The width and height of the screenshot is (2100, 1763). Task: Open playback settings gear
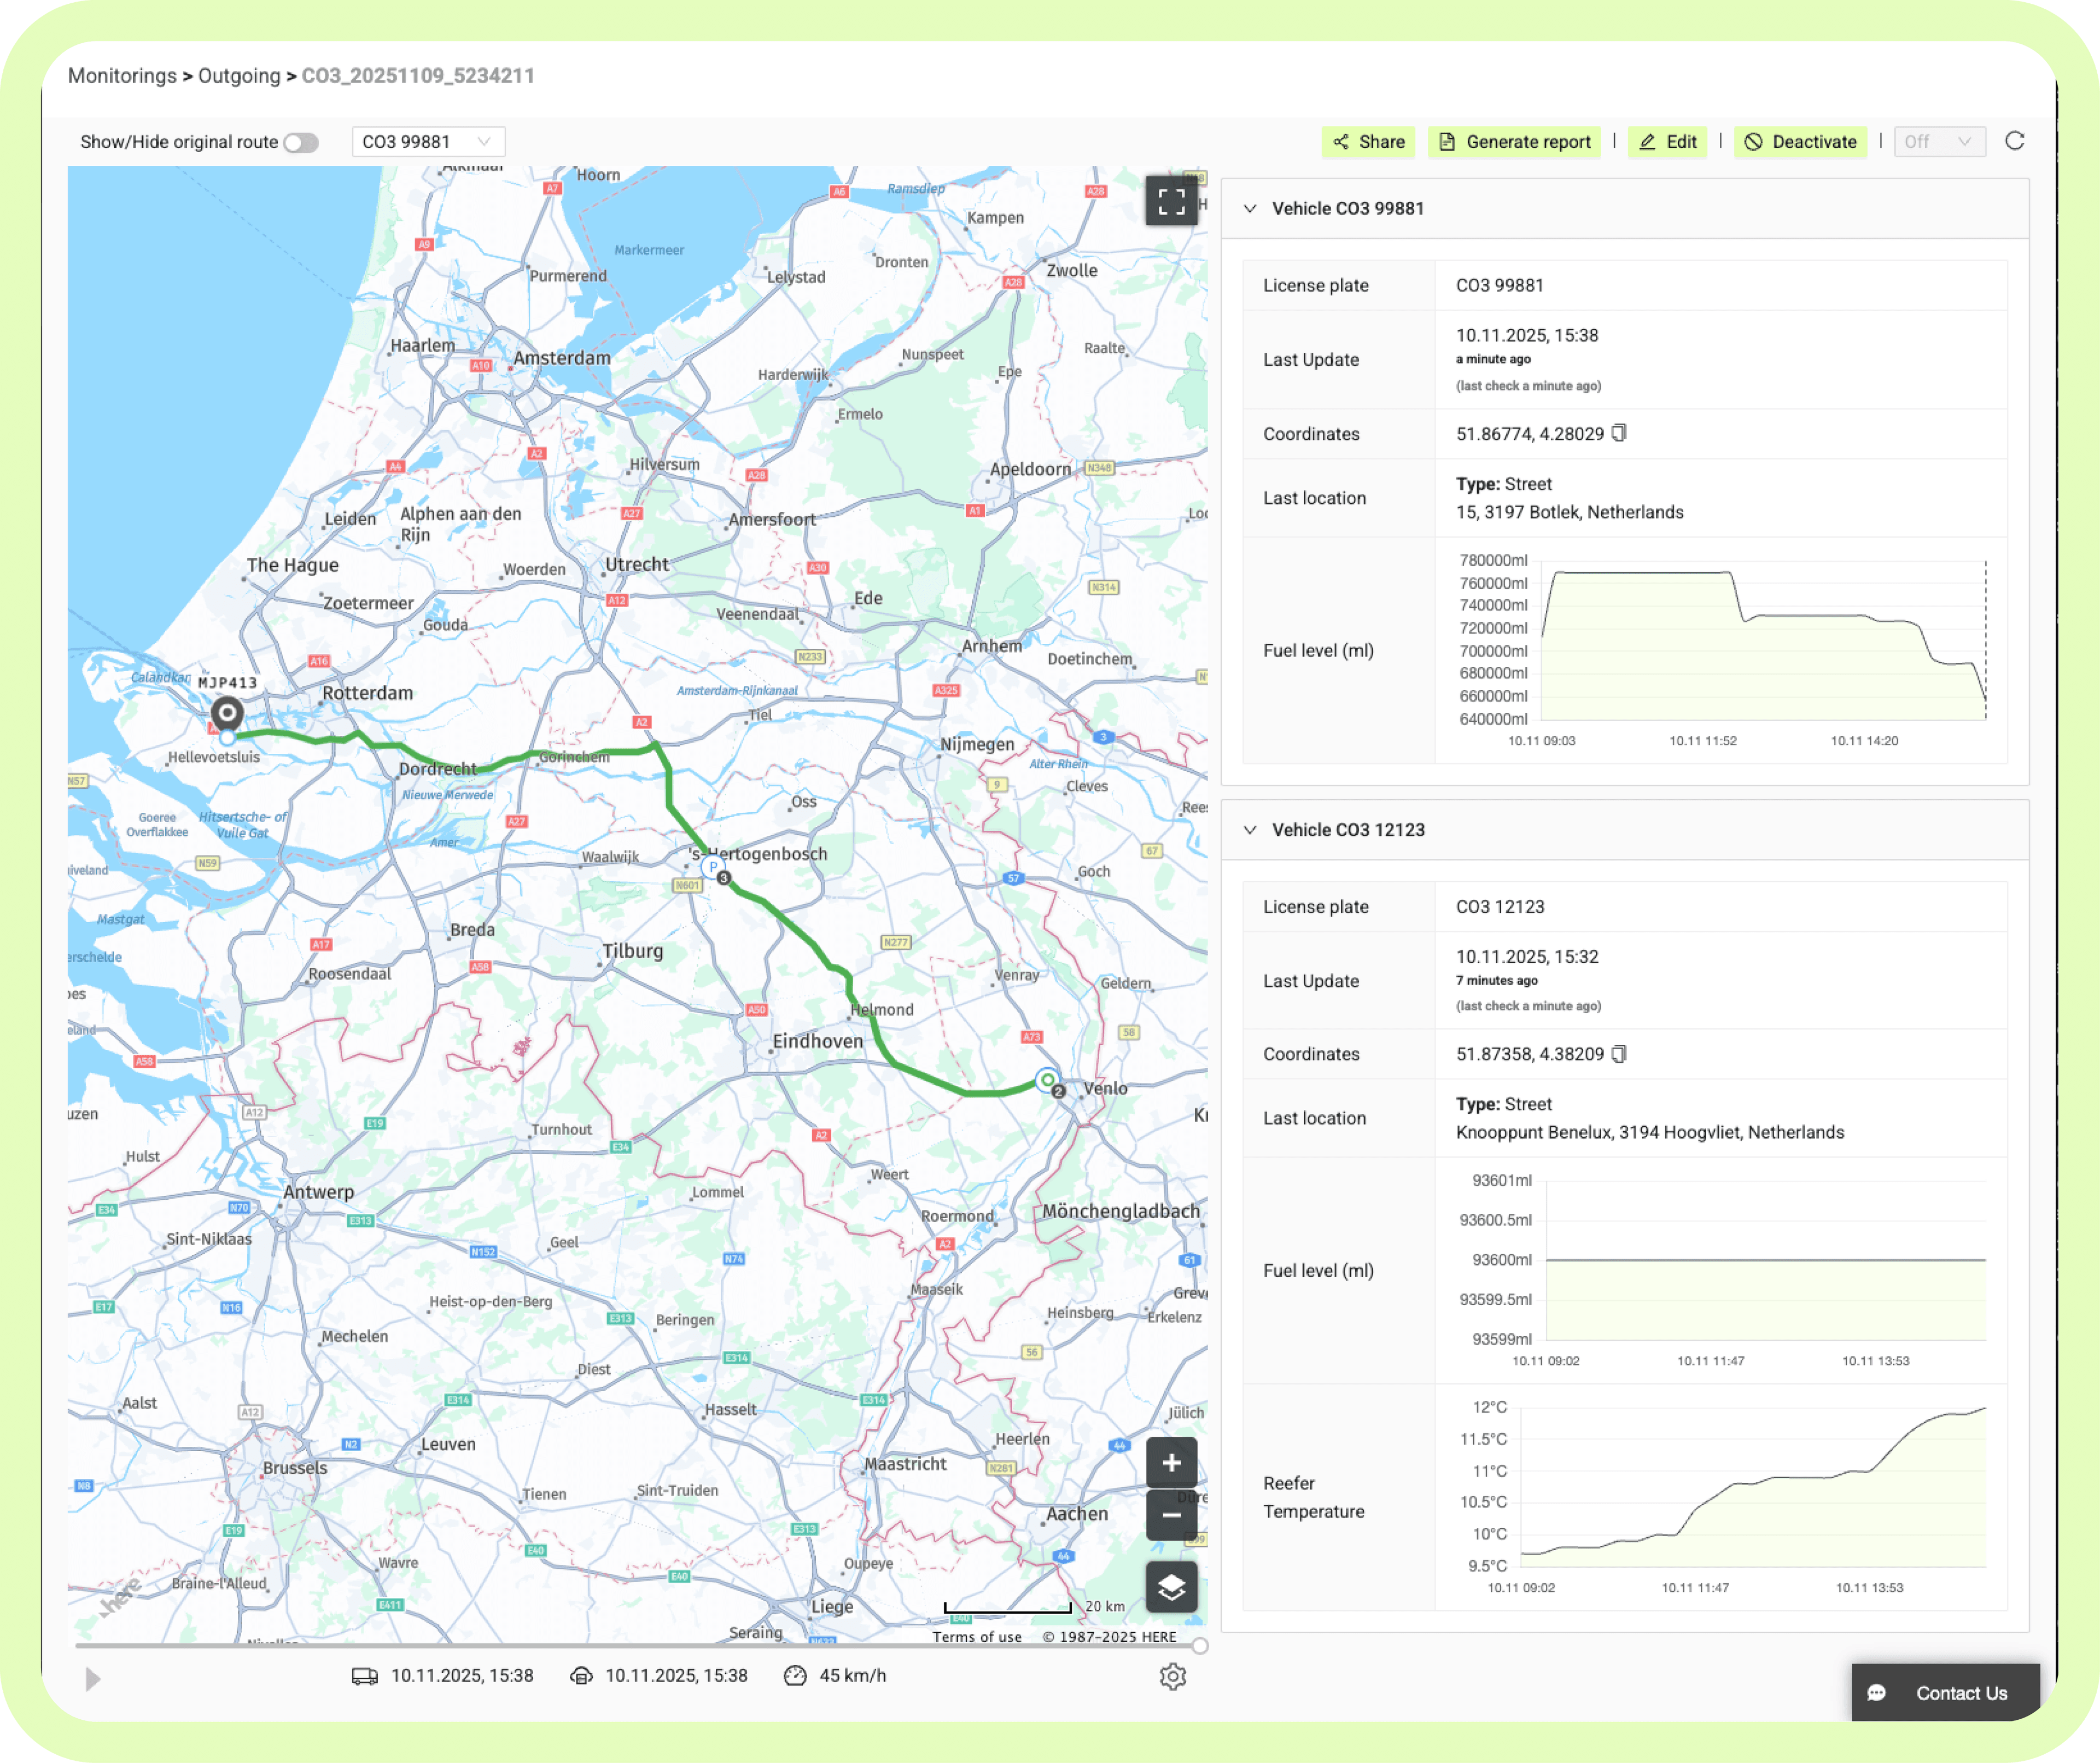pos(1172,1676)
